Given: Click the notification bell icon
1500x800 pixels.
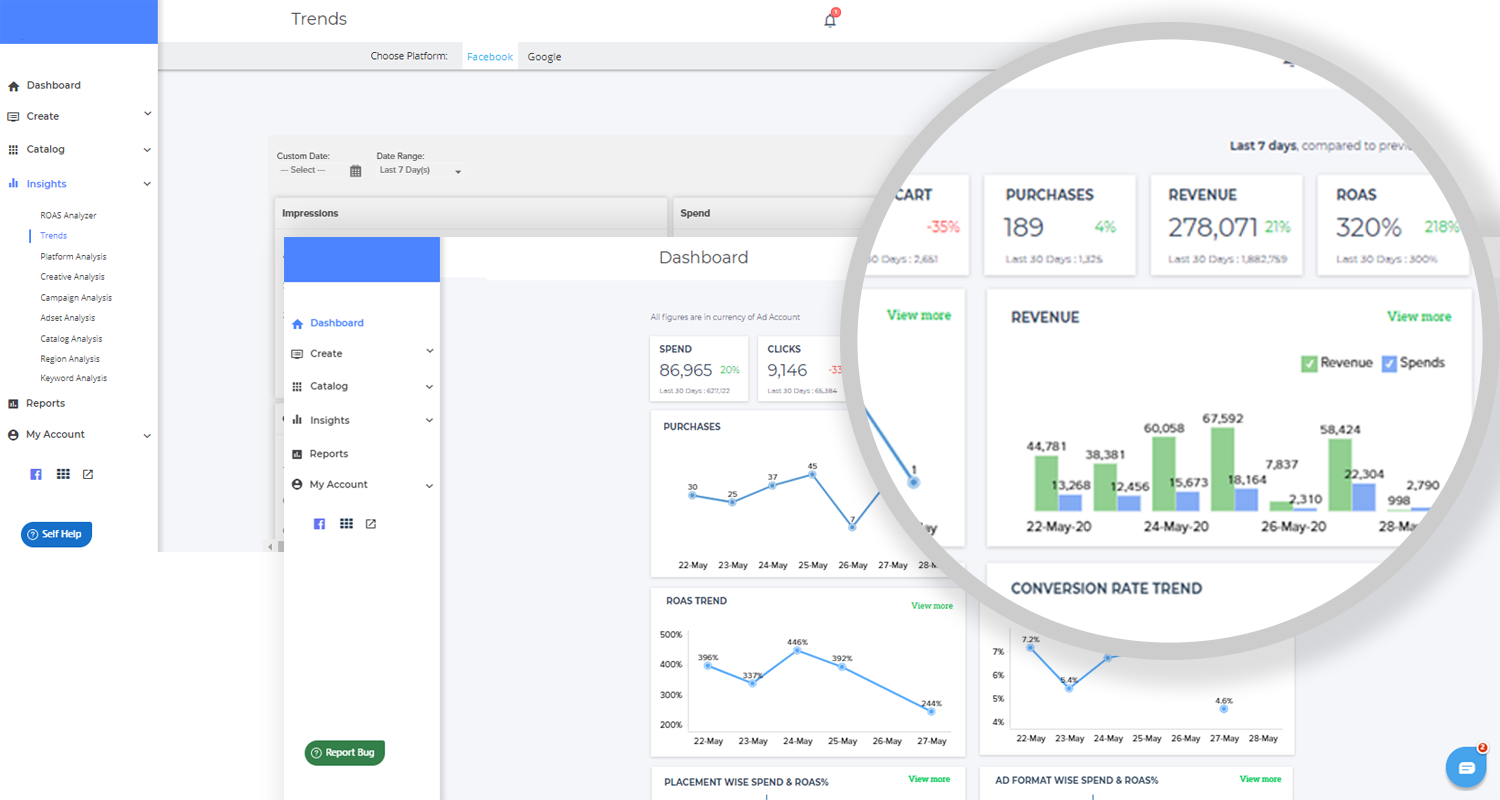Looking at the screenshot, I should point(830,20).
